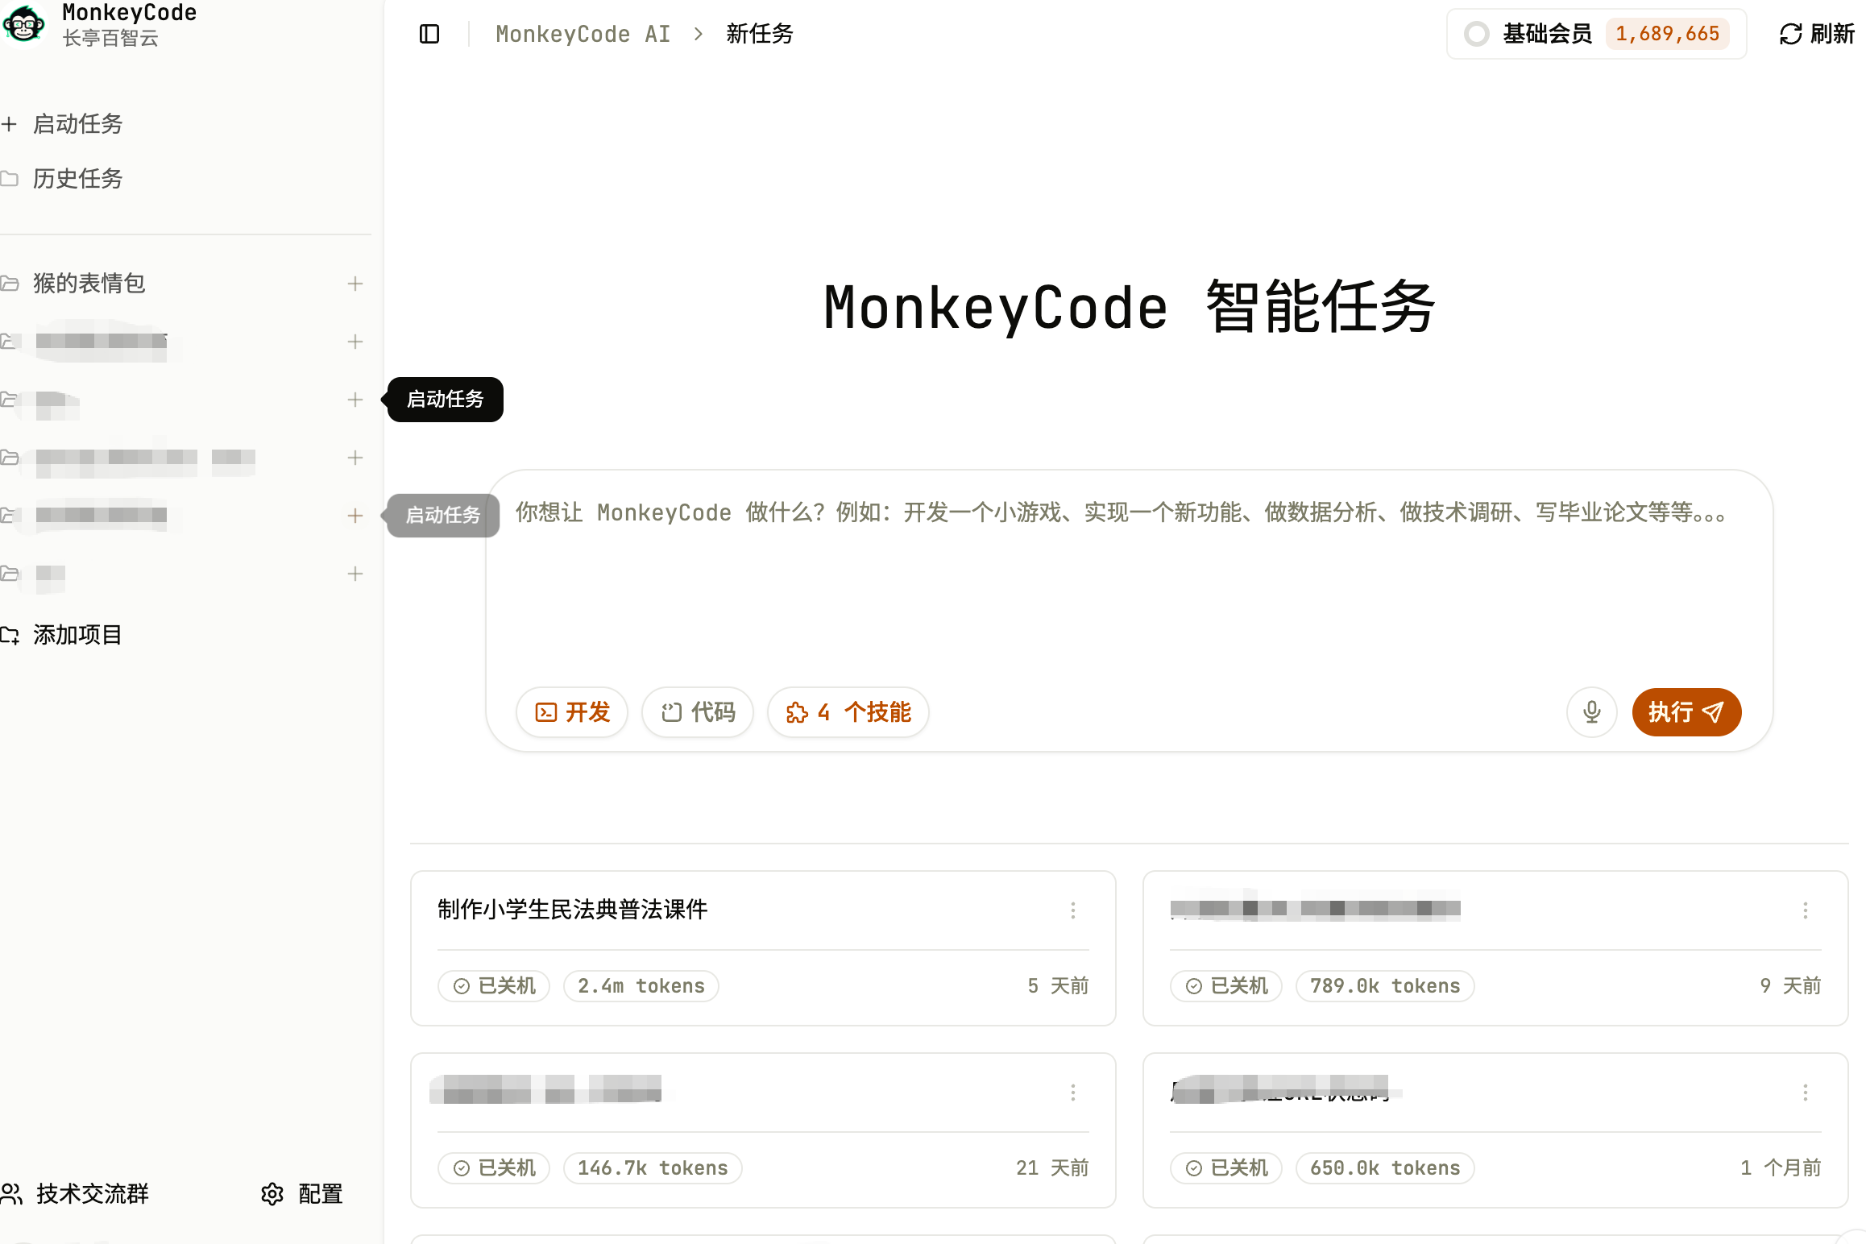1866x1244 pixels.
Task: Open 配置 settings with the gear icon
Action: 302,1194
